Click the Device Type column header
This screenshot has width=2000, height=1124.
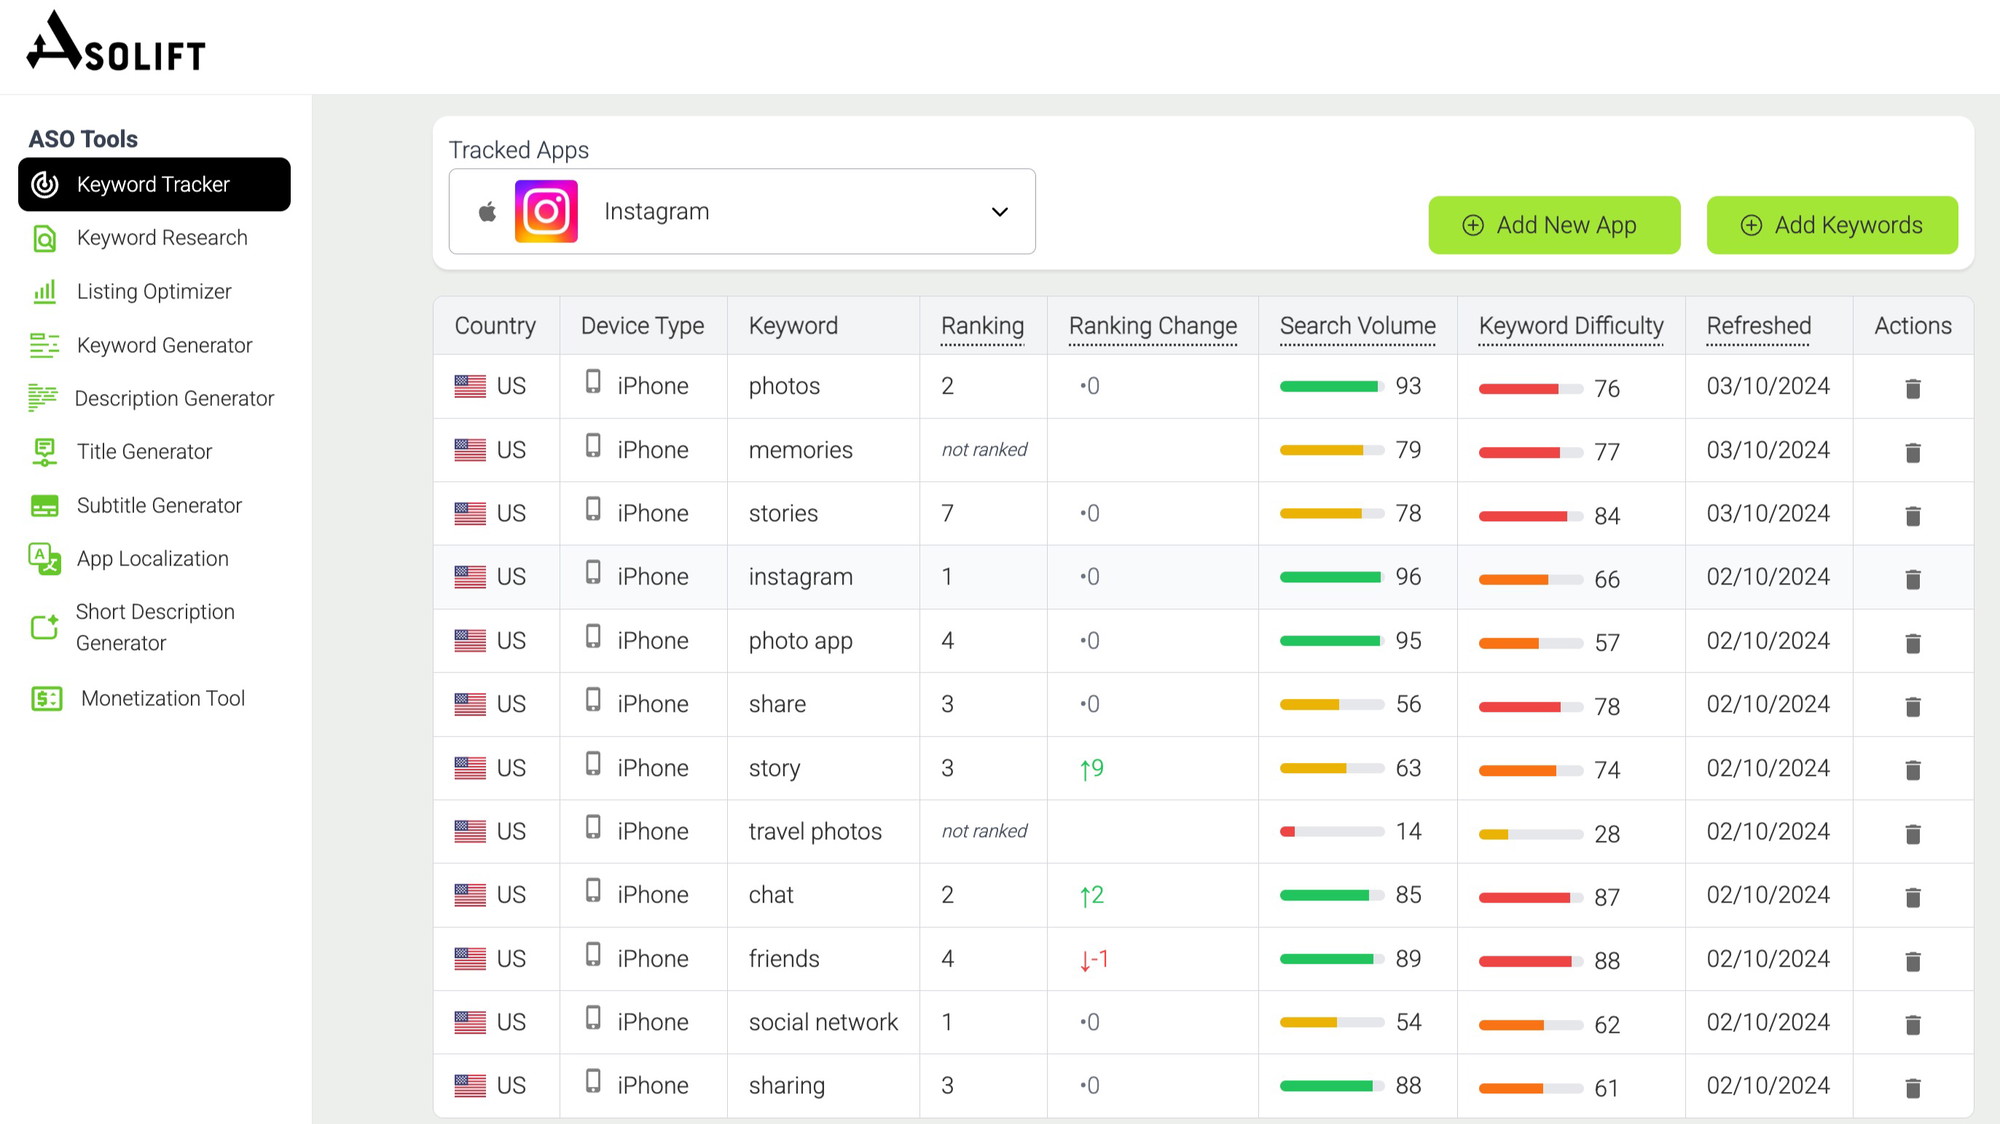coord(642,326)
